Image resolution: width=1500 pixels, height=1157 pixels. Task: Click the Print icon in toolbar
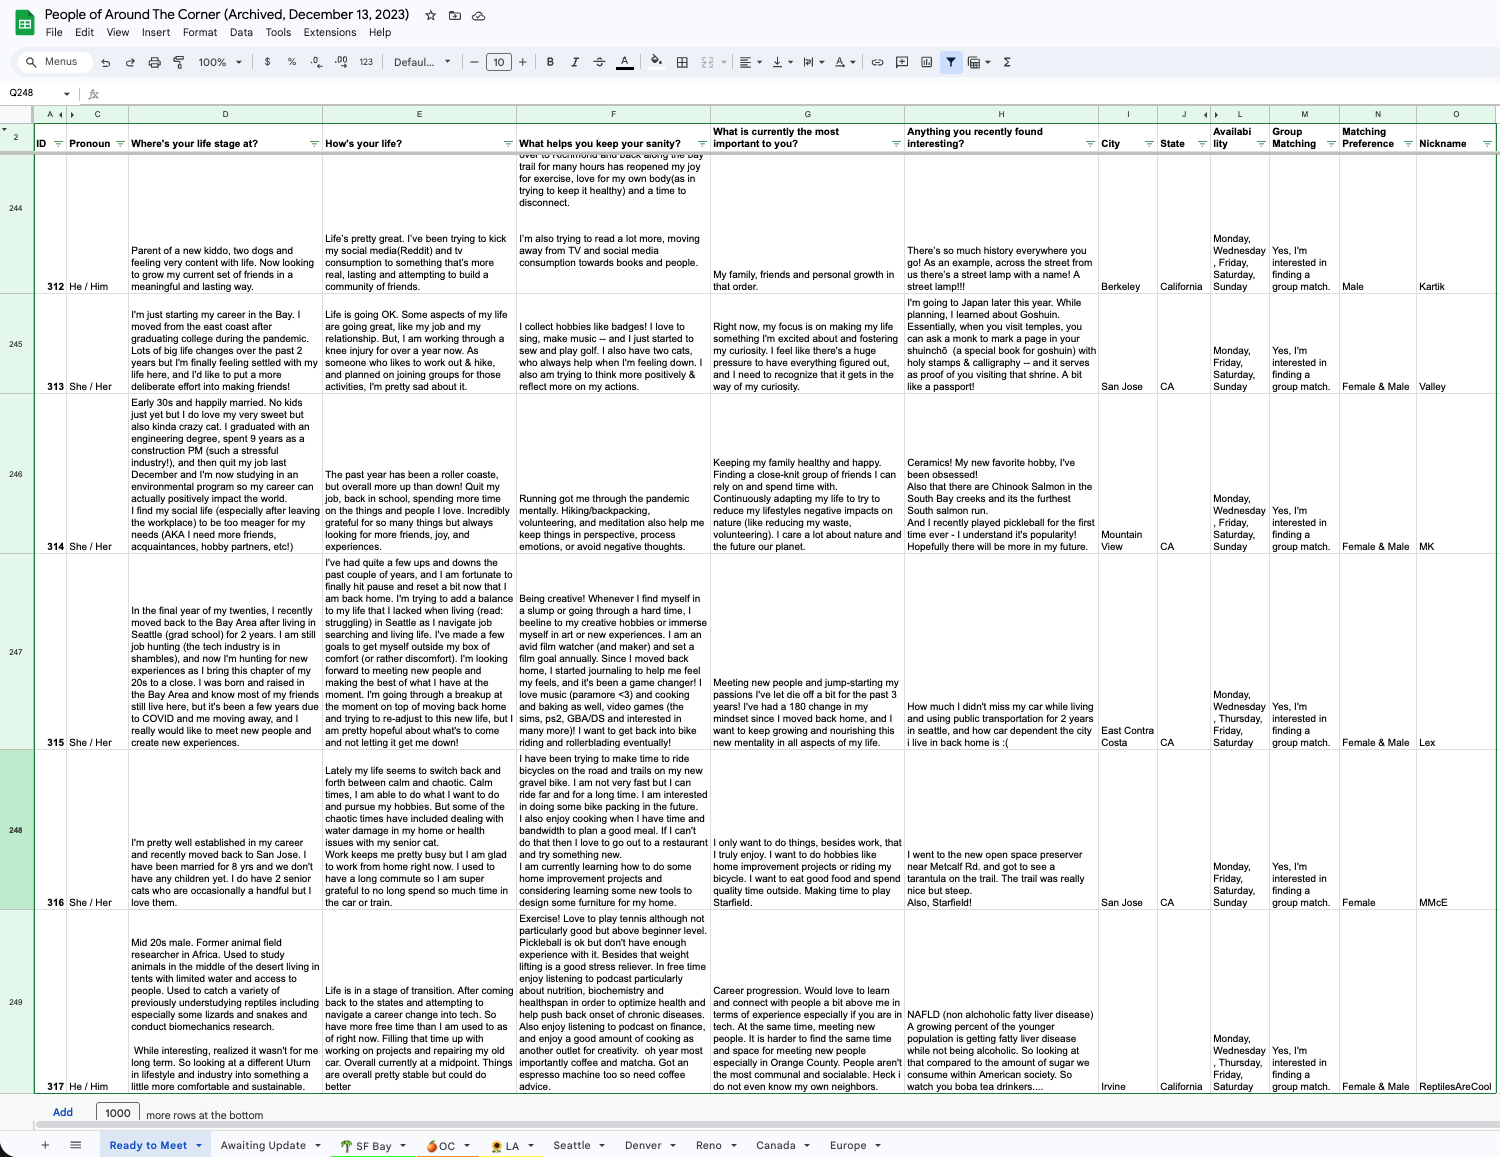(x=154, y=62)
